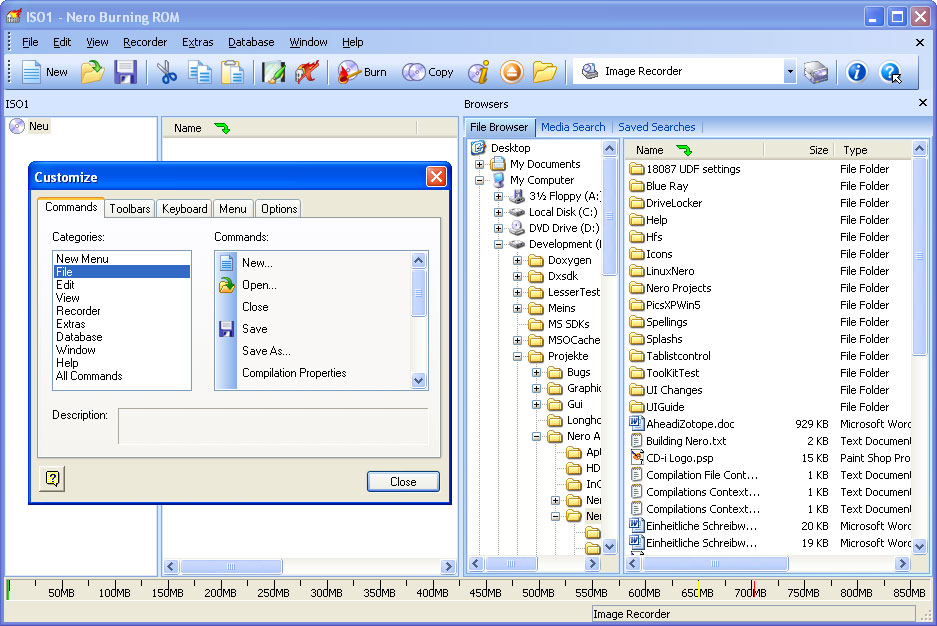Sort by Type column header
This screenshot has height=626, width=937.
pos(855,150)
